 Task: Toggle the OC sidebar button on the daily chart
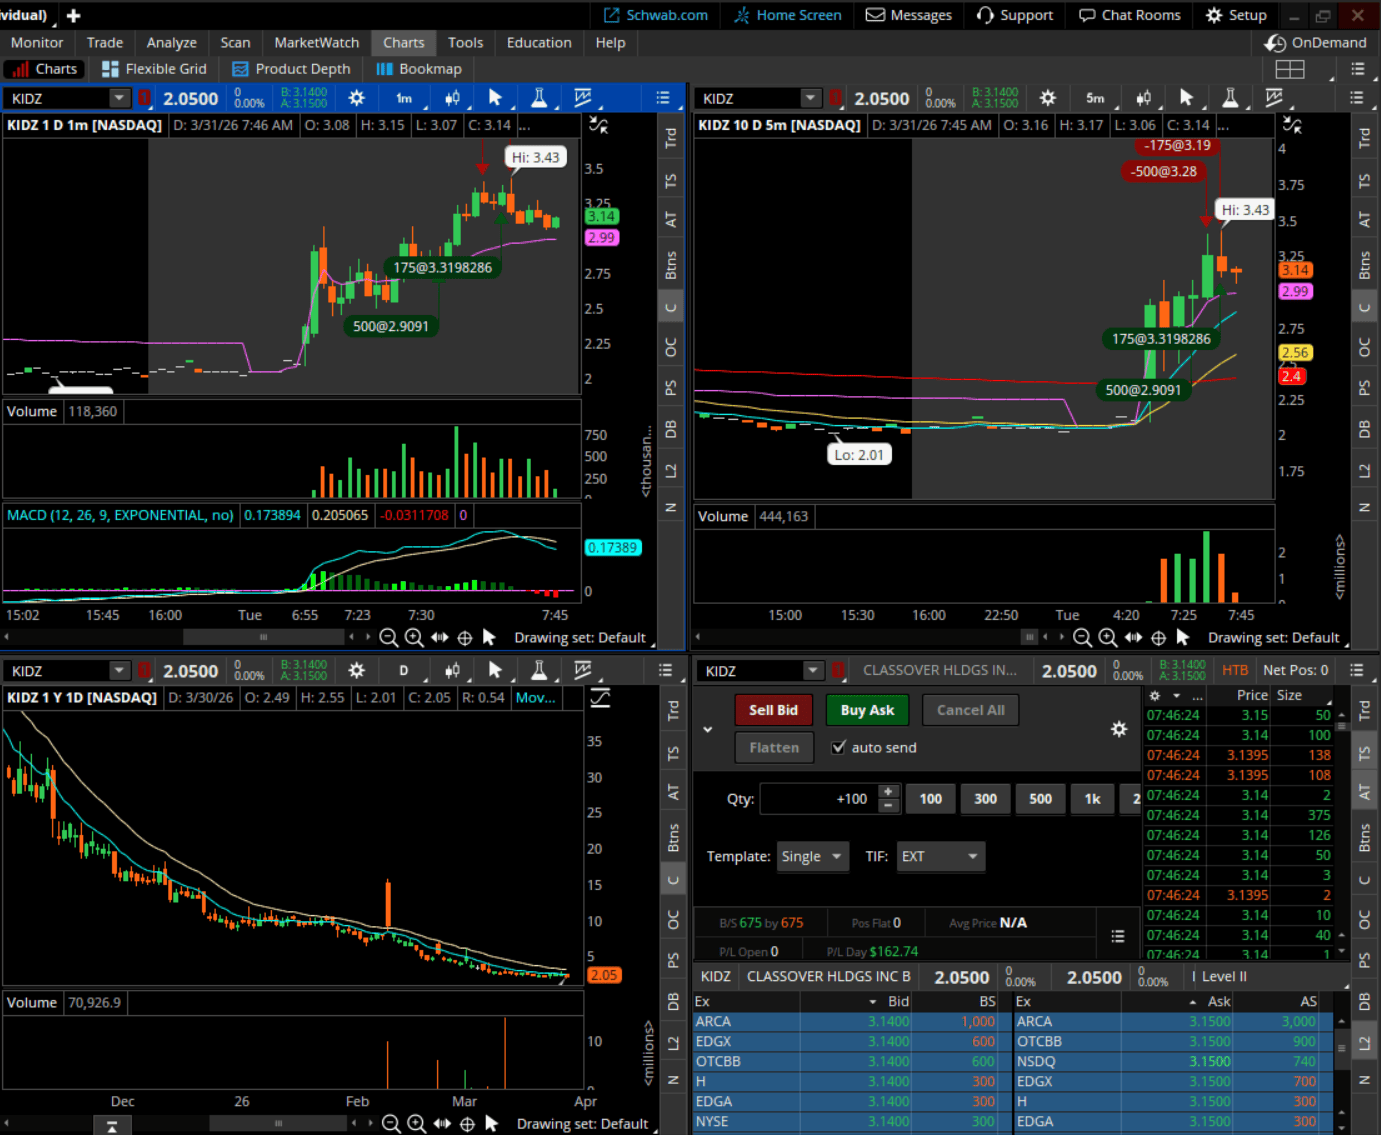[x=673, y=919]
